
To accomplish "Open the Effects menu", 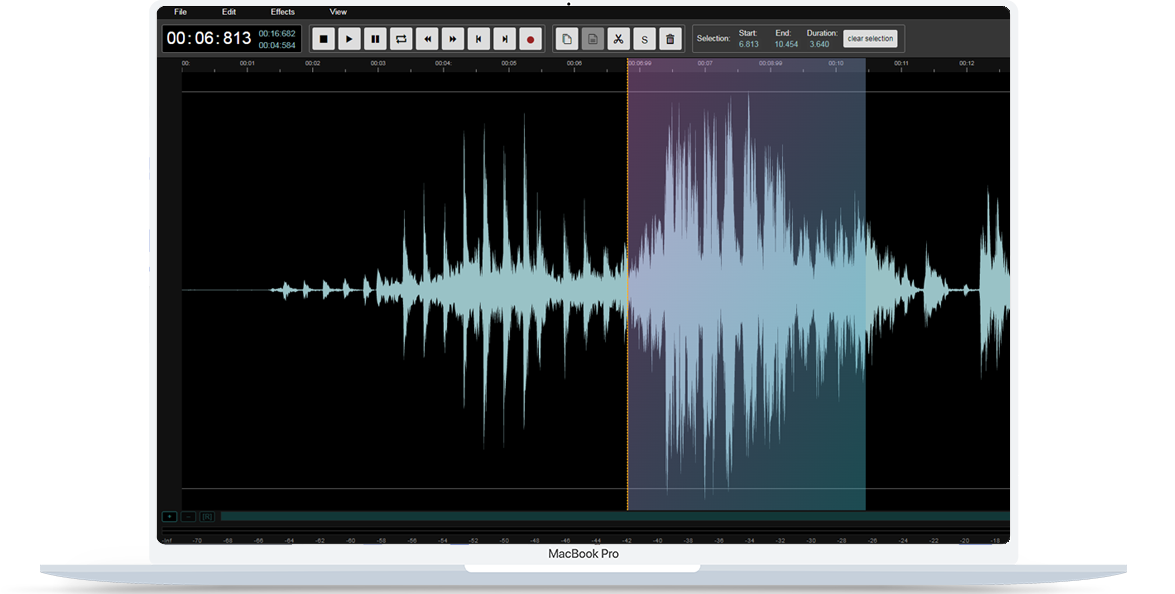I will [283, 12].
